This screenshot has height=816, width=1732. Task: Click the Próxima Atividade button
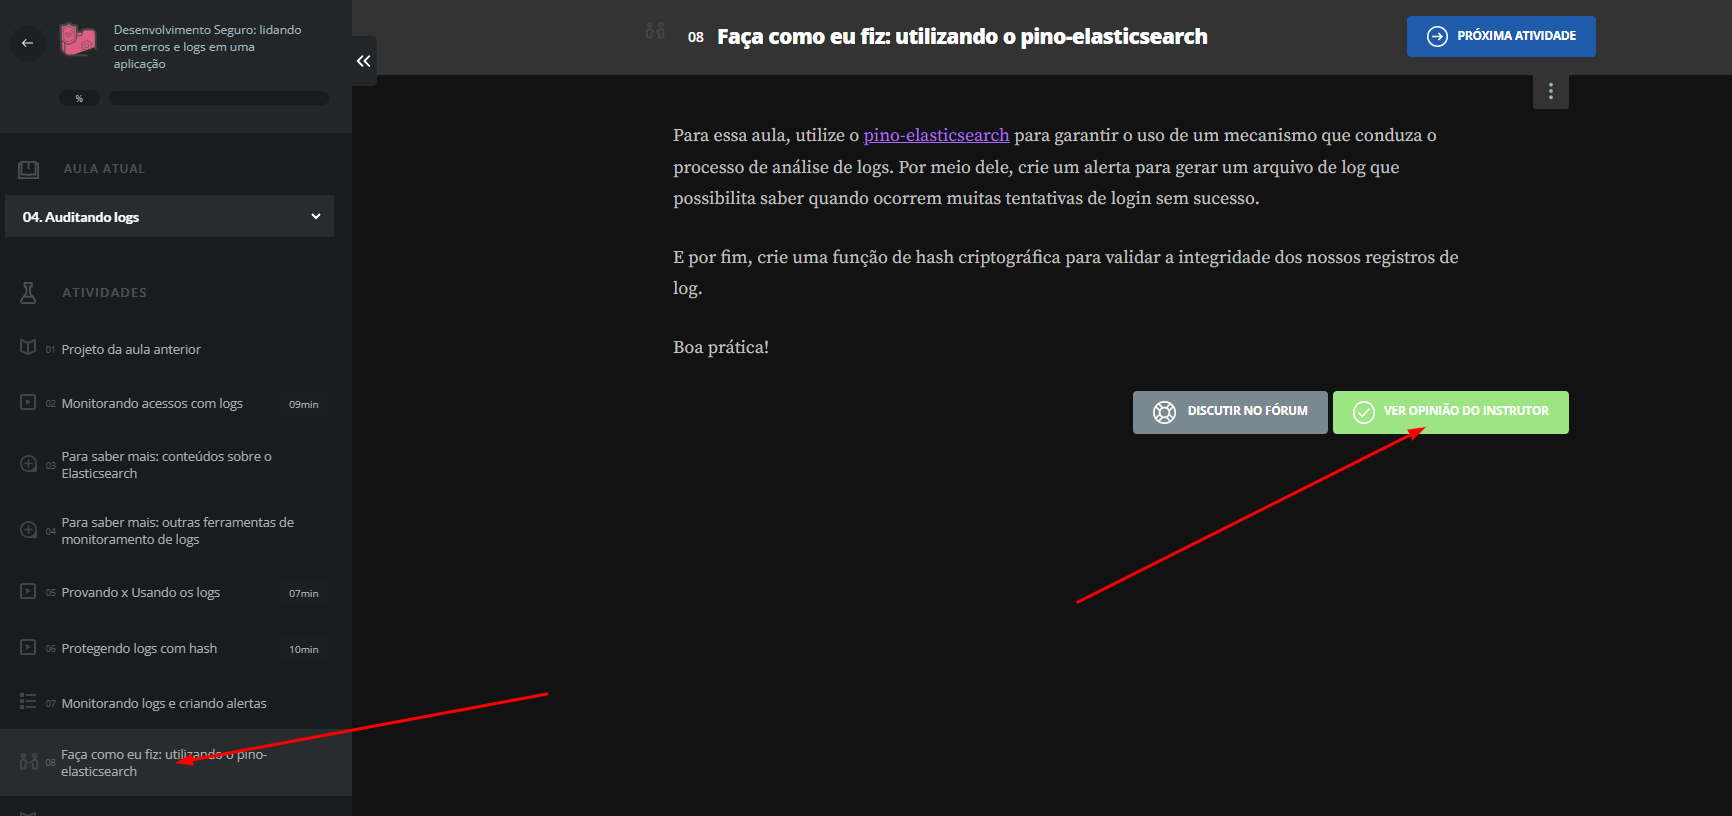1501,36
